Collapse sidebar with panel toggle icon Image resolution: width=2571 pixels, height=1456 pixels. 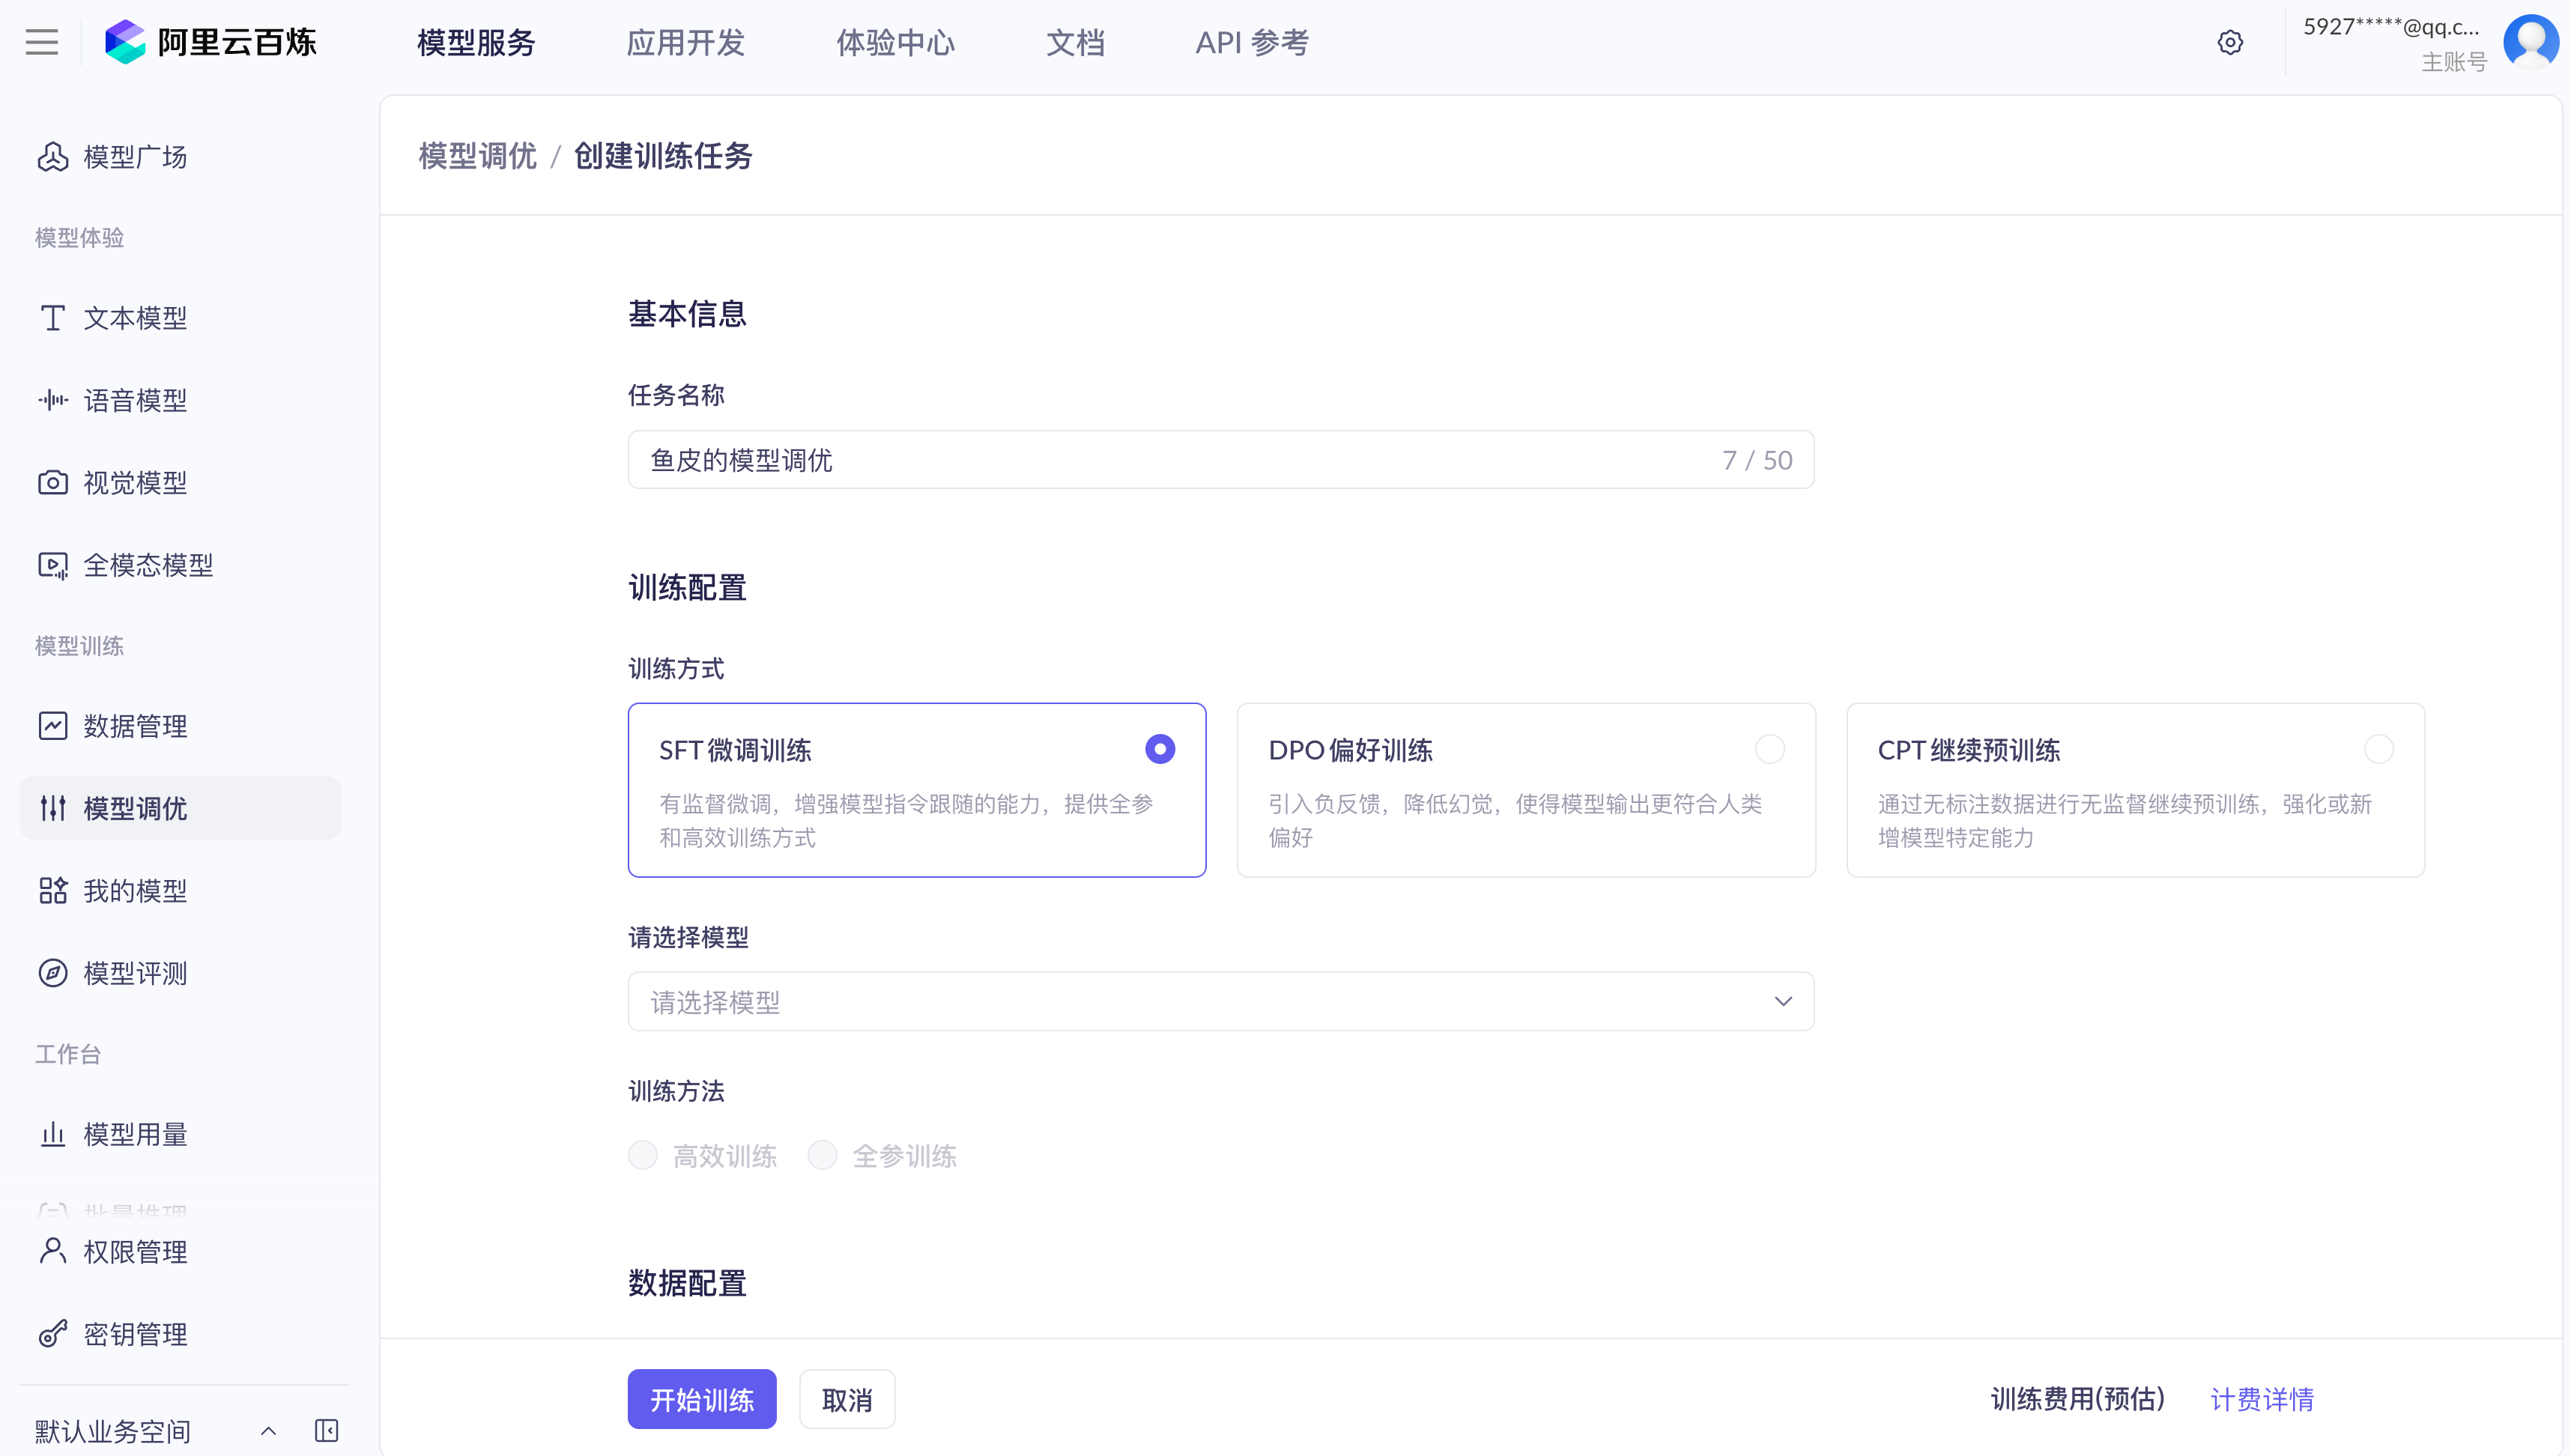(x=326, y=1430)
